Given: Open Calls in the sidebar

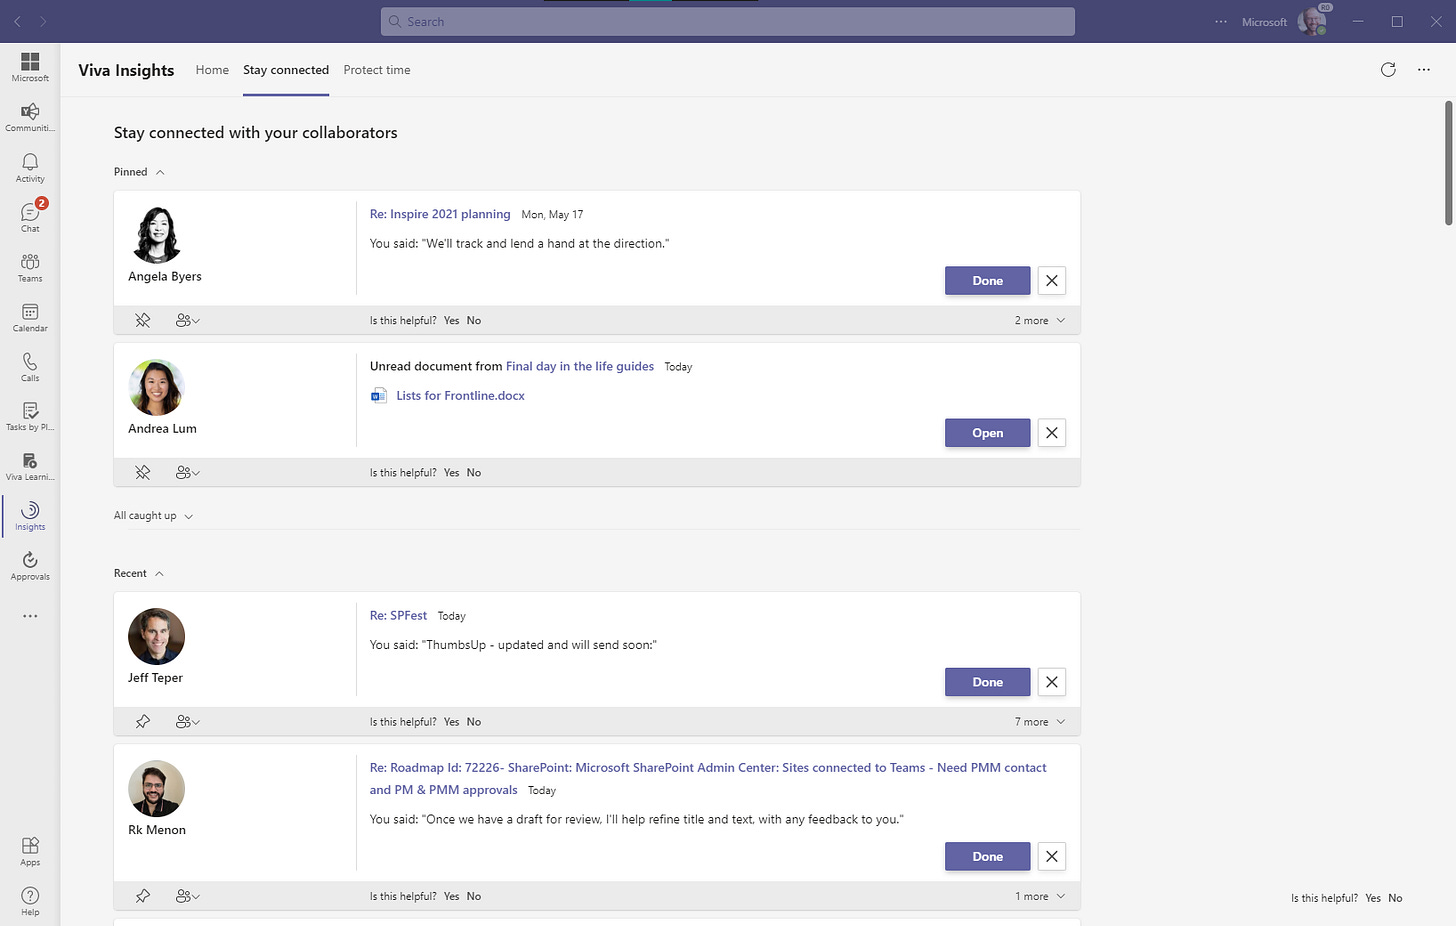Looking at the screenshot, I should (x=30, y=361).
